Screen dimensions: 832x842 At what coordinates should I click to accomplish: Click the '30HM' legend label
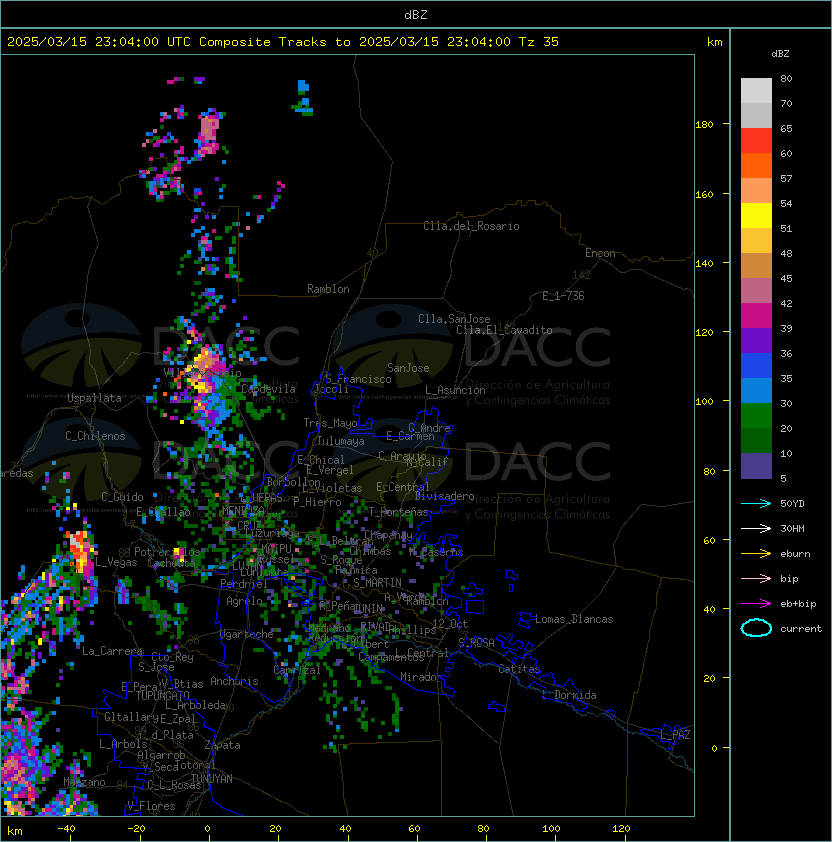click(792, 528)
